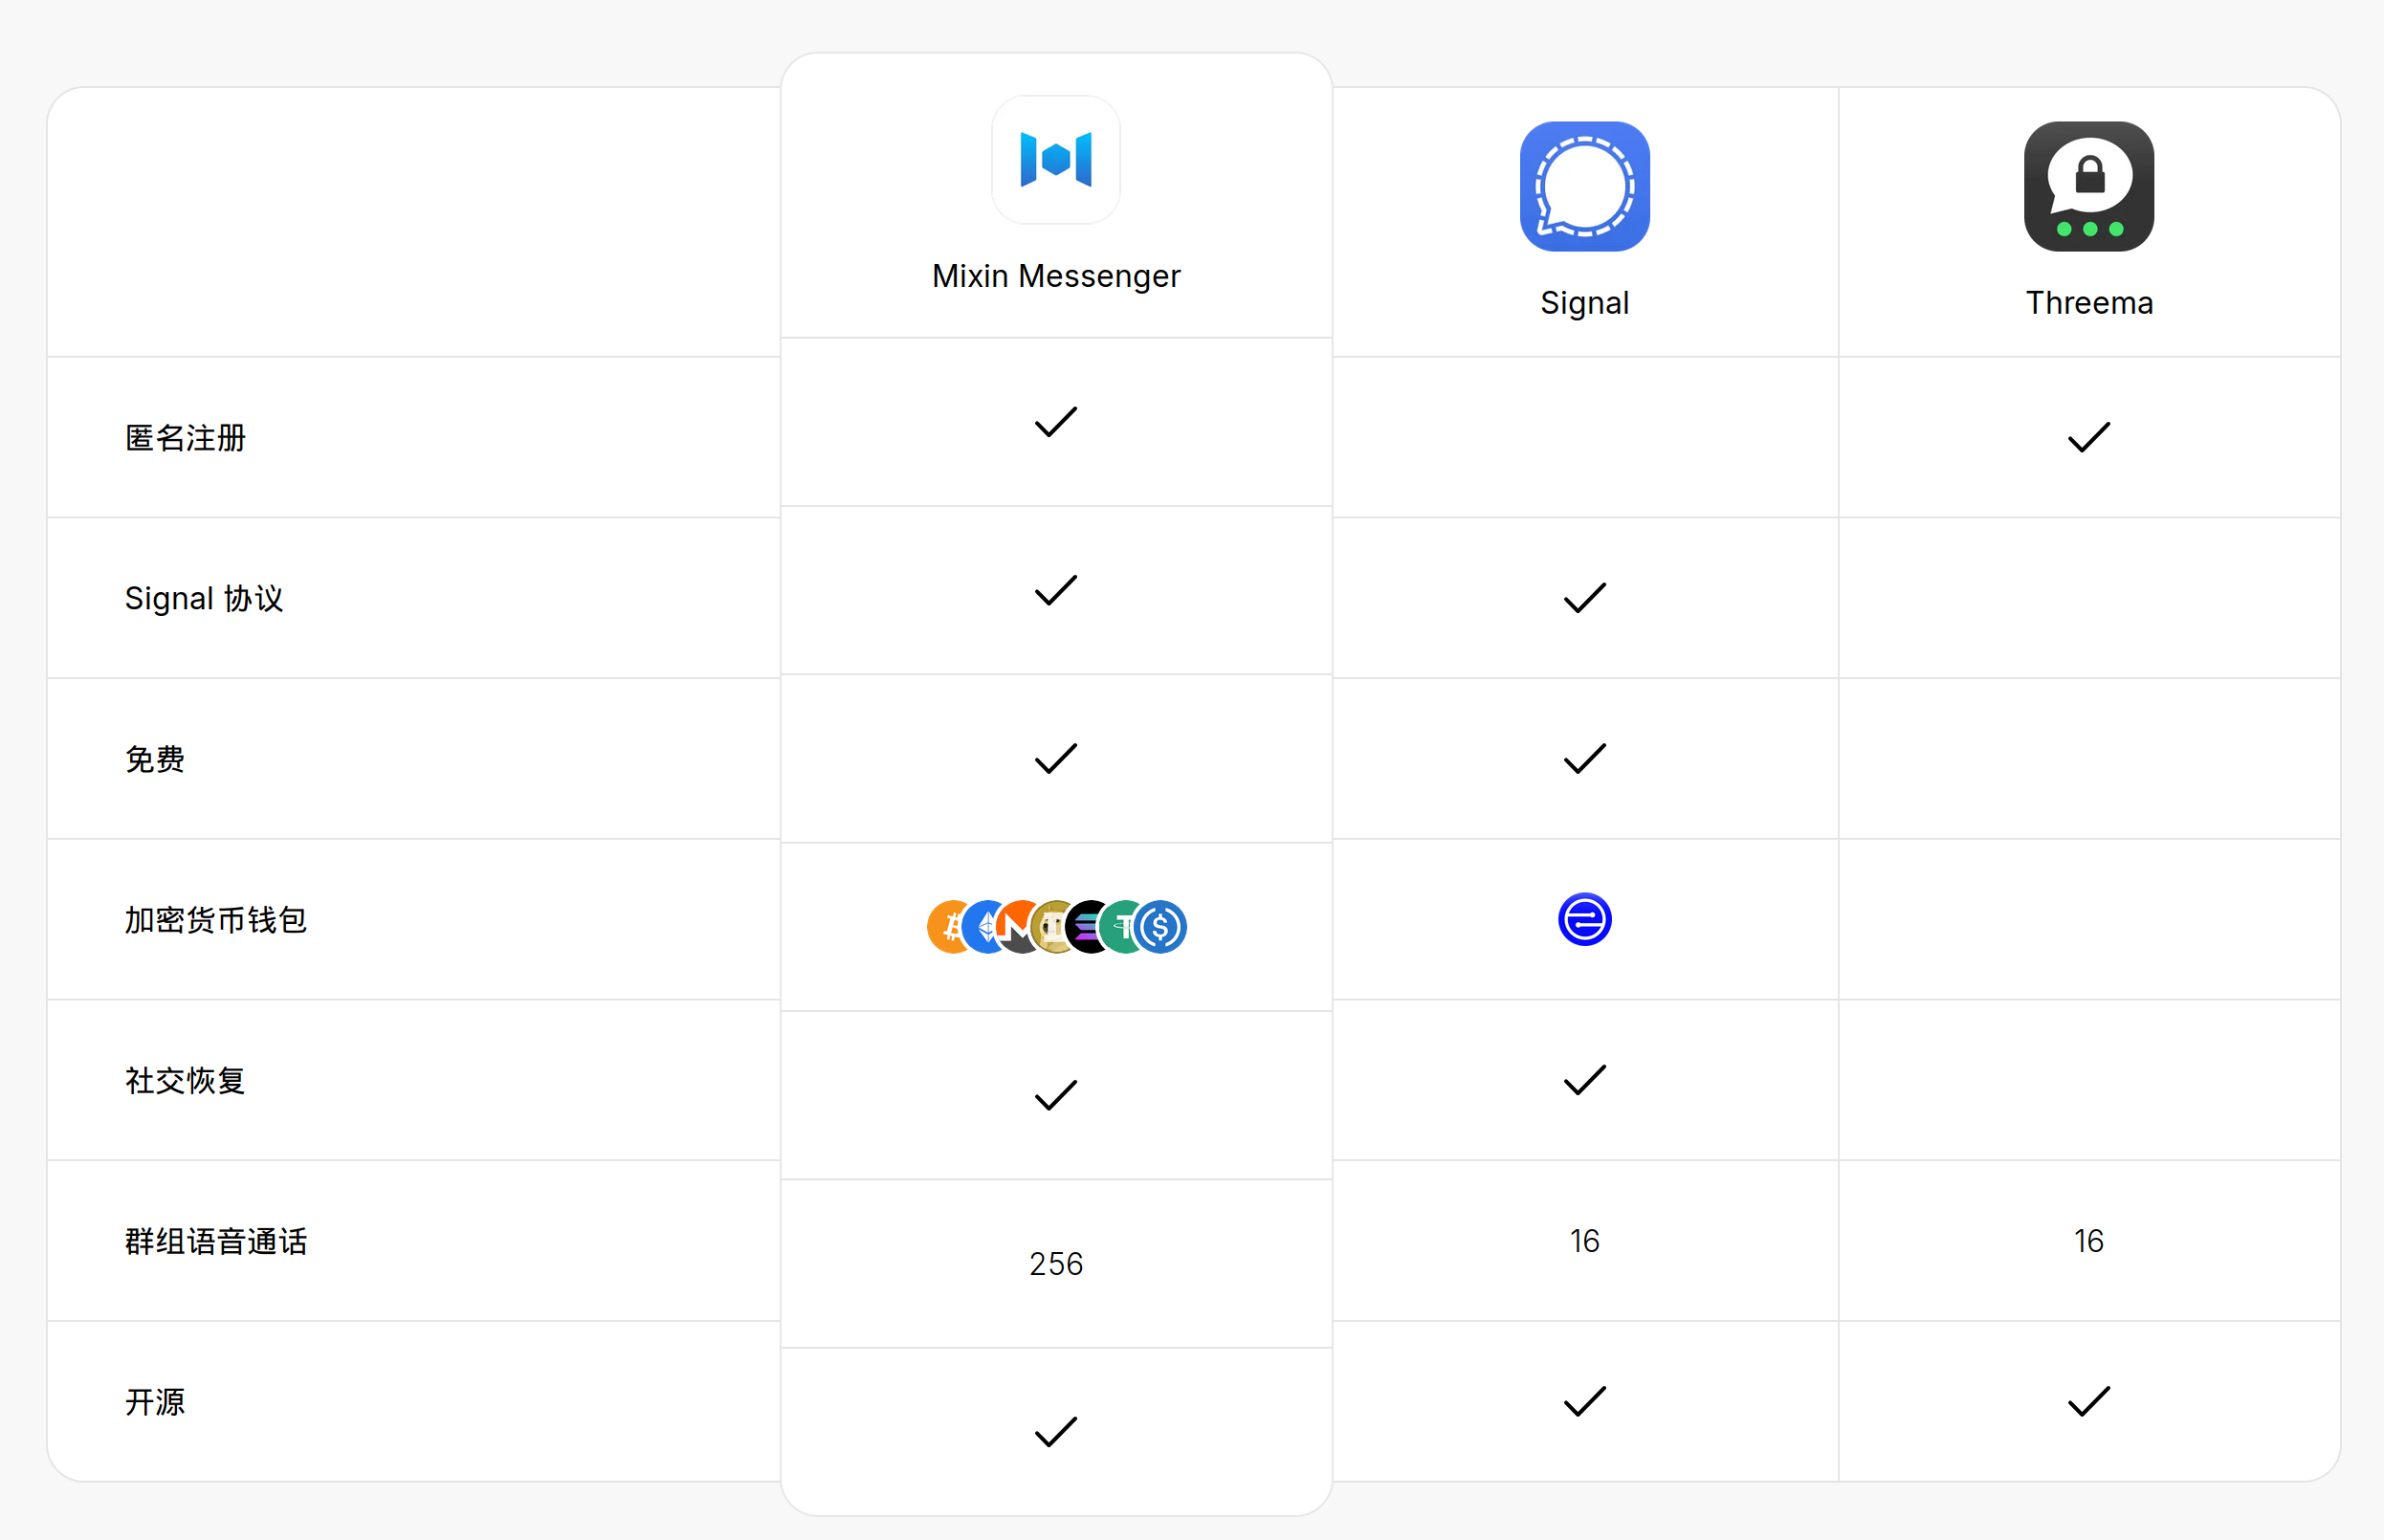This screenshot has width=2384, height=1540.
Task: Click the Threema app icon
Action: pos(2088,187)
